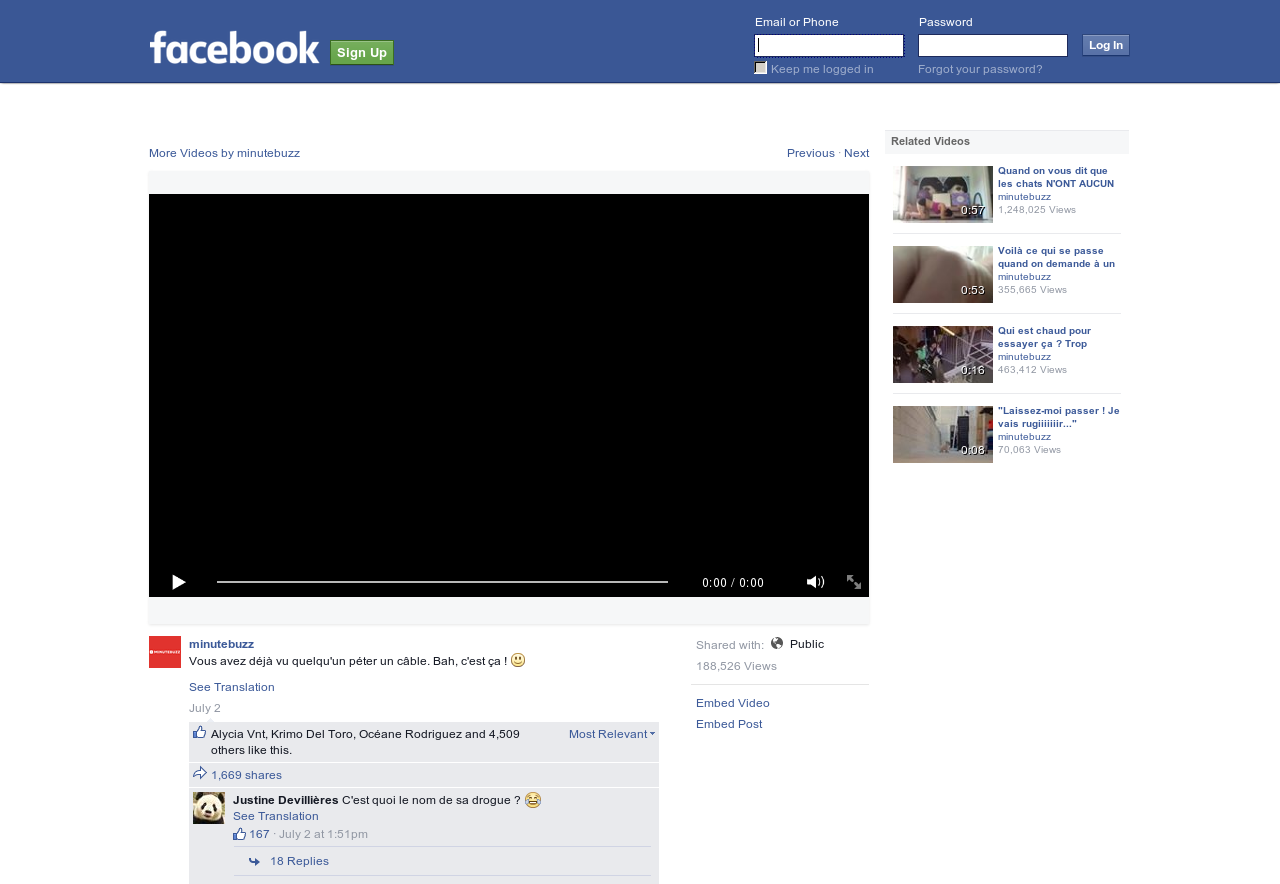1280x884 pixels.
Task: Open the 0:08 related video thumbnail
Action: pos(943,434)
